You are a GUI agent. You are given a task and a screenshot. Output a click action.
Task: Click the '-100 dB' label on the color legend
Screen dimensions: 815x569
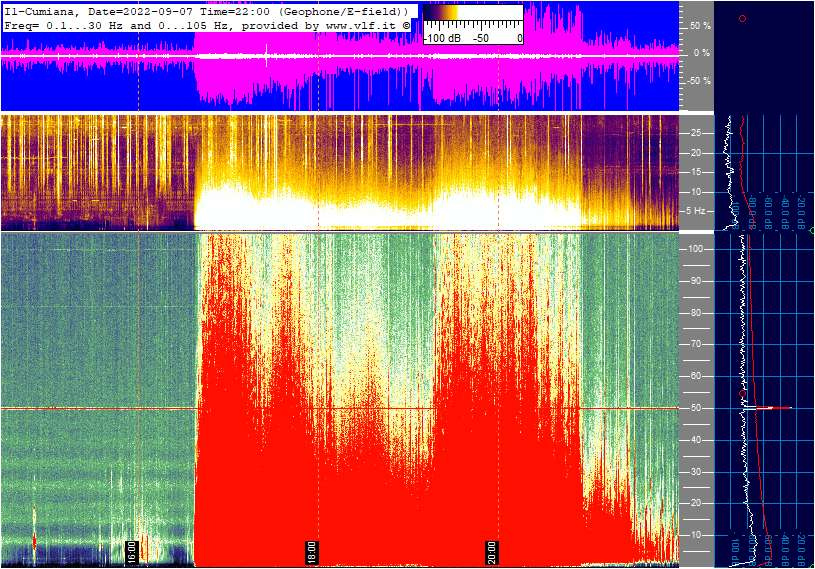[x=442, y=38]
